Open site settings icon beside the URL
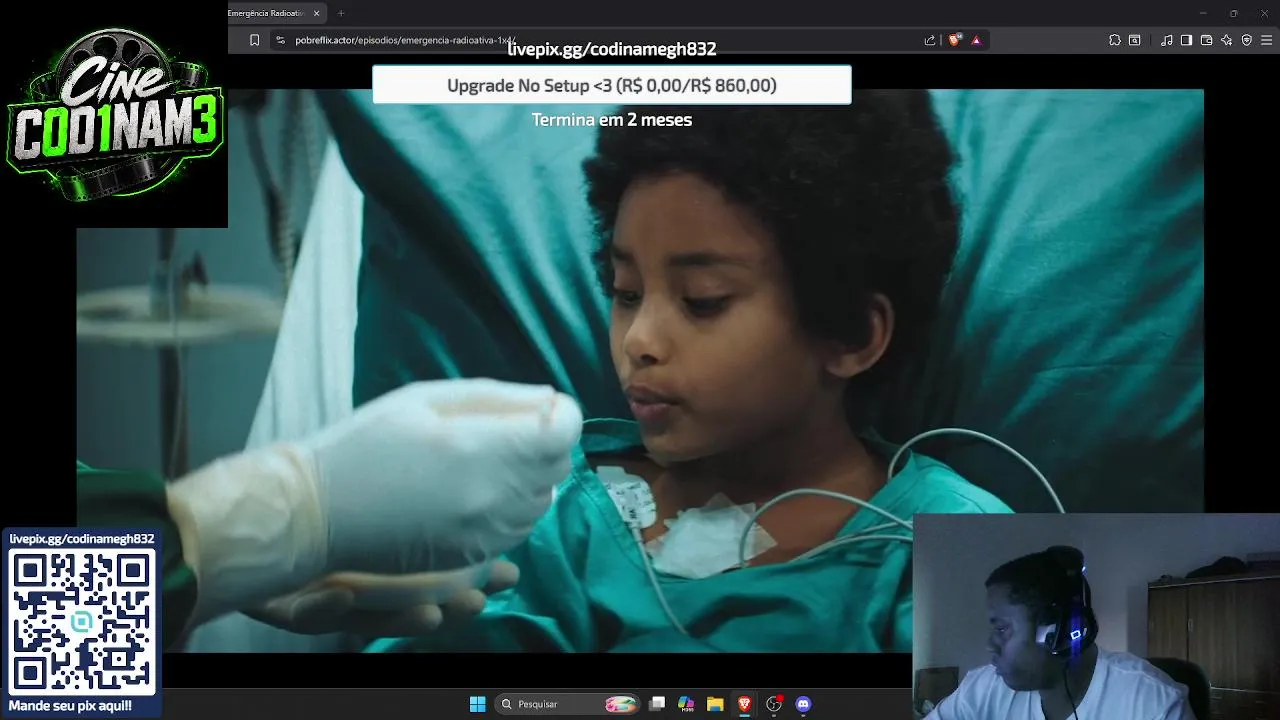 pyautogui.click(x=280, y=40)
